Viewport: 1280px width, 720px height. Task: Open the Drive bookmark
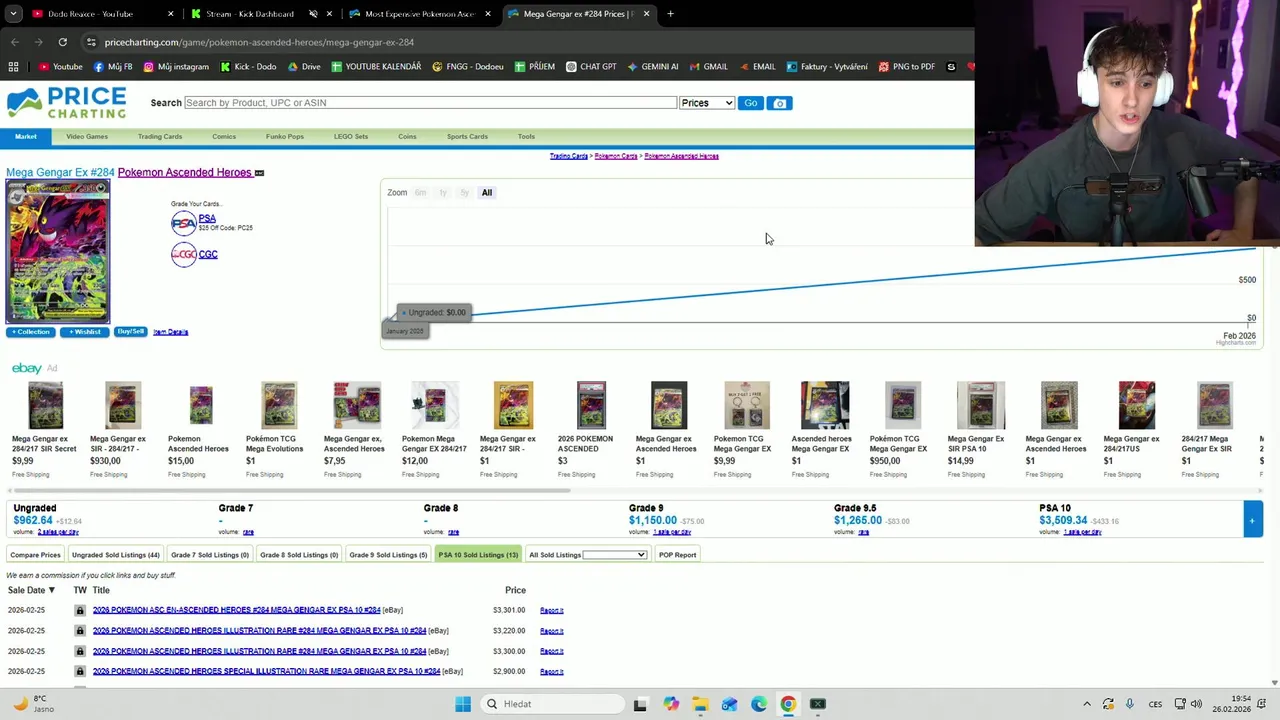tap(304, 67)
